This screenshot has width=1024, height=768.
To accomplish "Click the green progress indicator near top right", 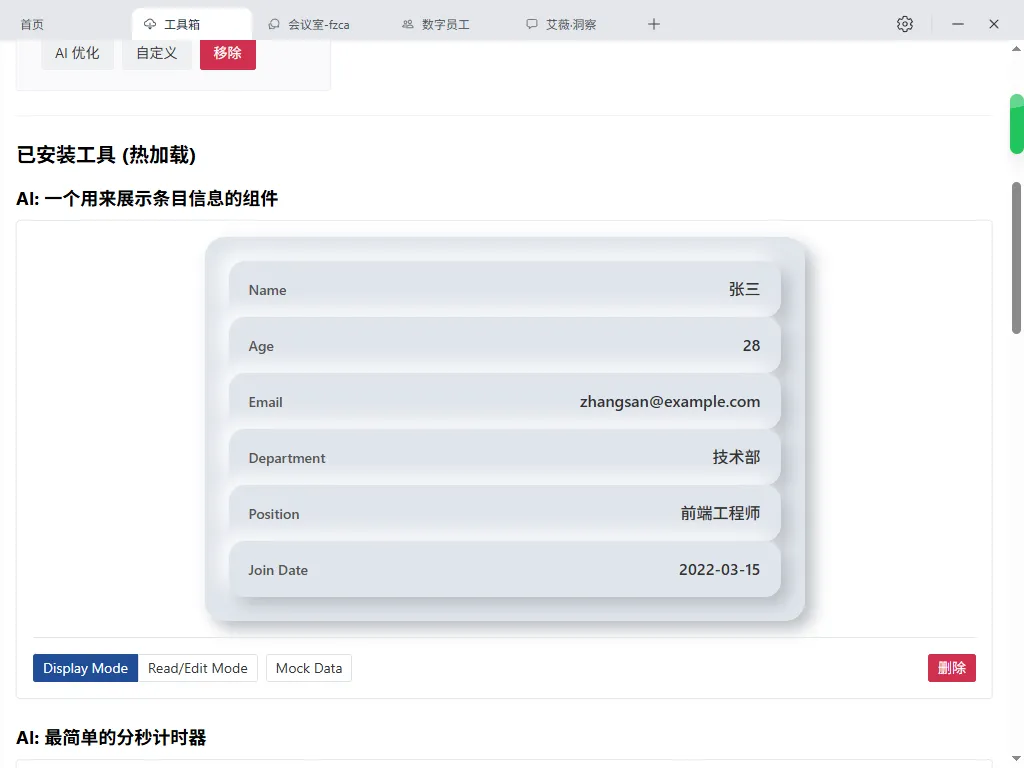I will coord(1017,125).
